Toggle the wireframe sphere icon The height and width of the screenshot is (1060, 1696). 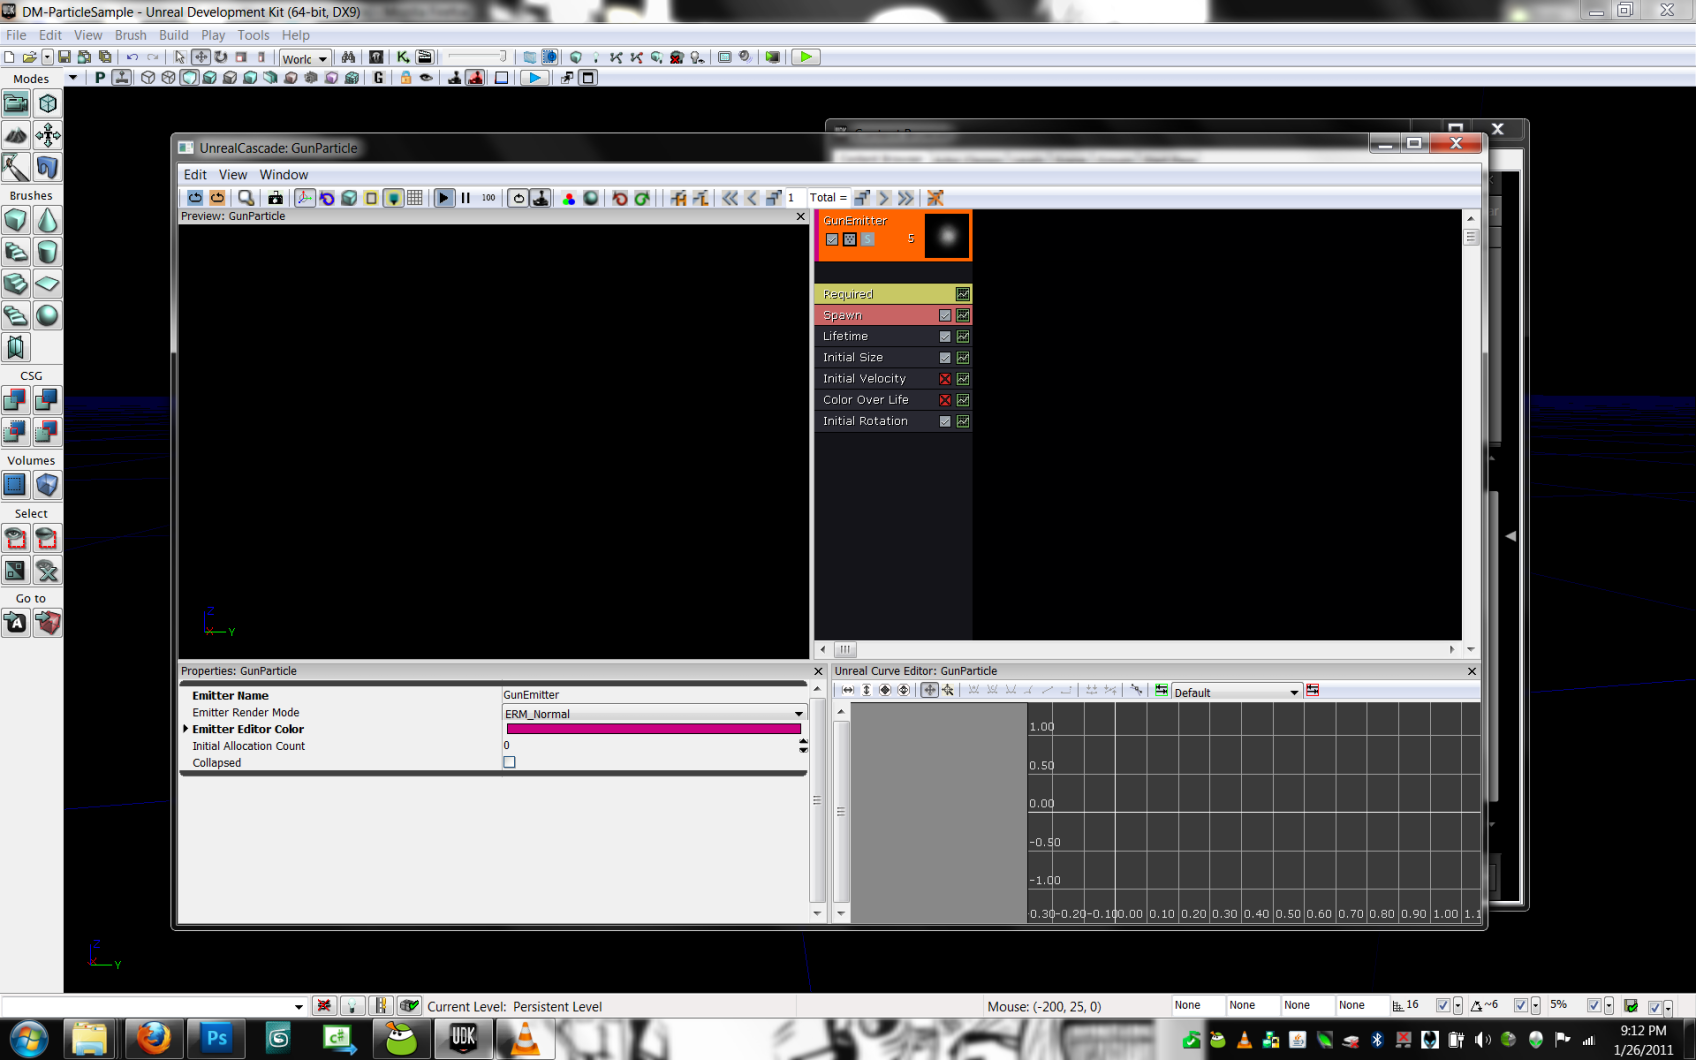coord(591,198)
